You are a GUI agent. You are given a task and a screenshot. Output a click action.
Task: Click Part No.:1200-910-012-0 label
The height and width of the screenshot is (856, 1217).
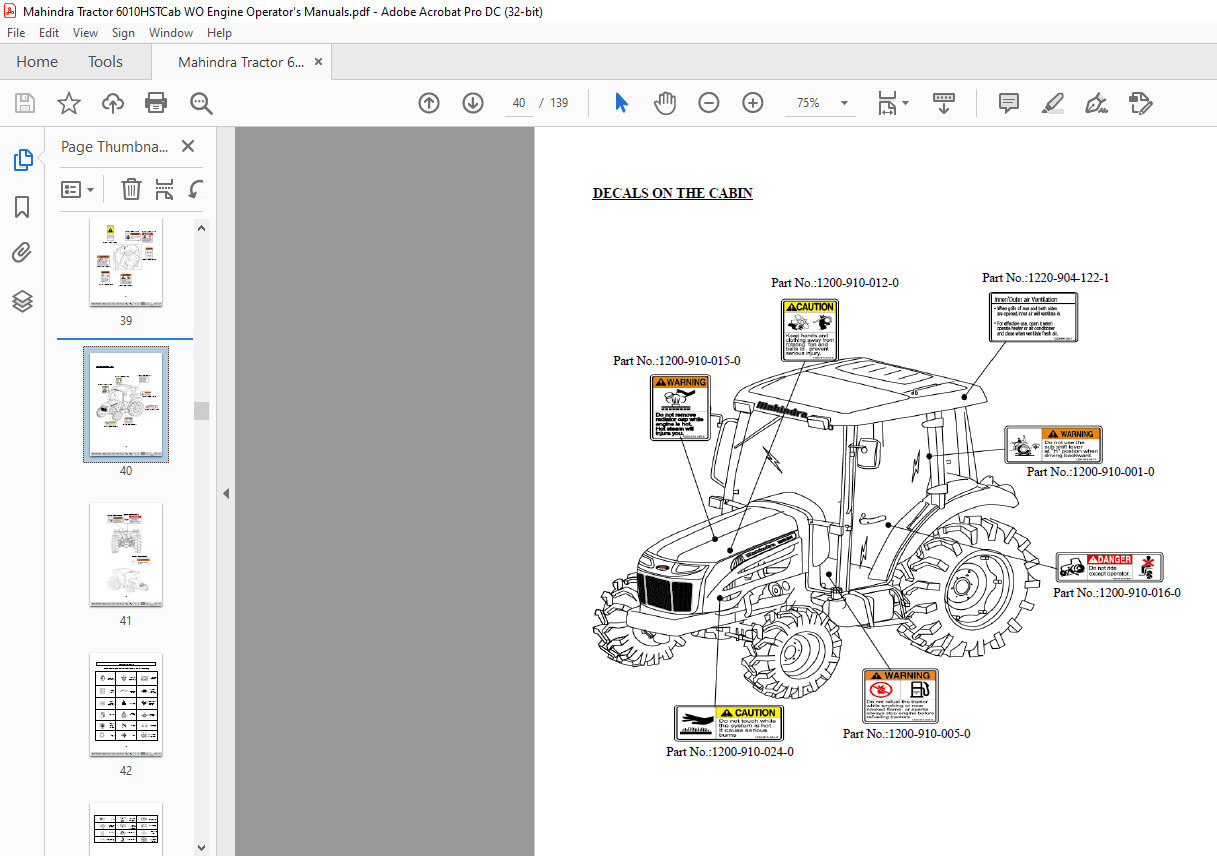click(x=834, y=283)
